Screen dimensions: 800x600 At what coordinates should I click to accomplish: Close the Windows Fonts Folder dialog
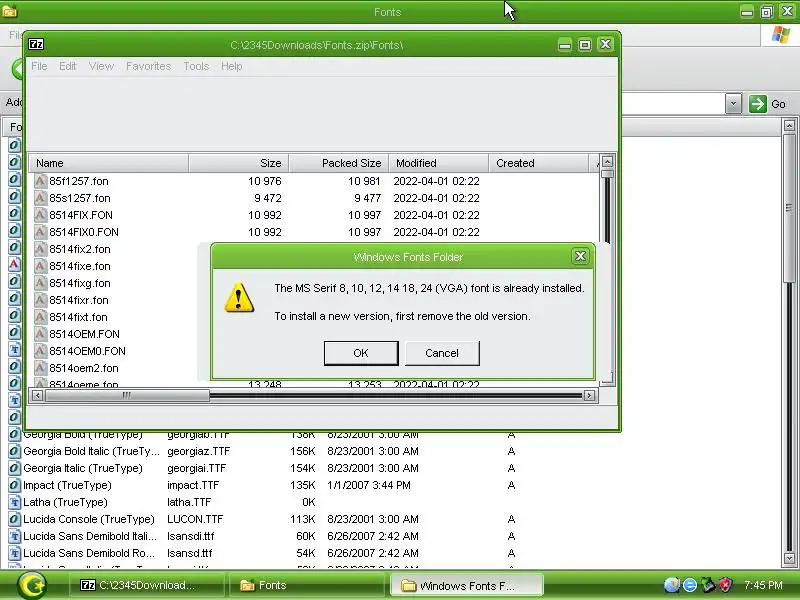click(580, 256)
